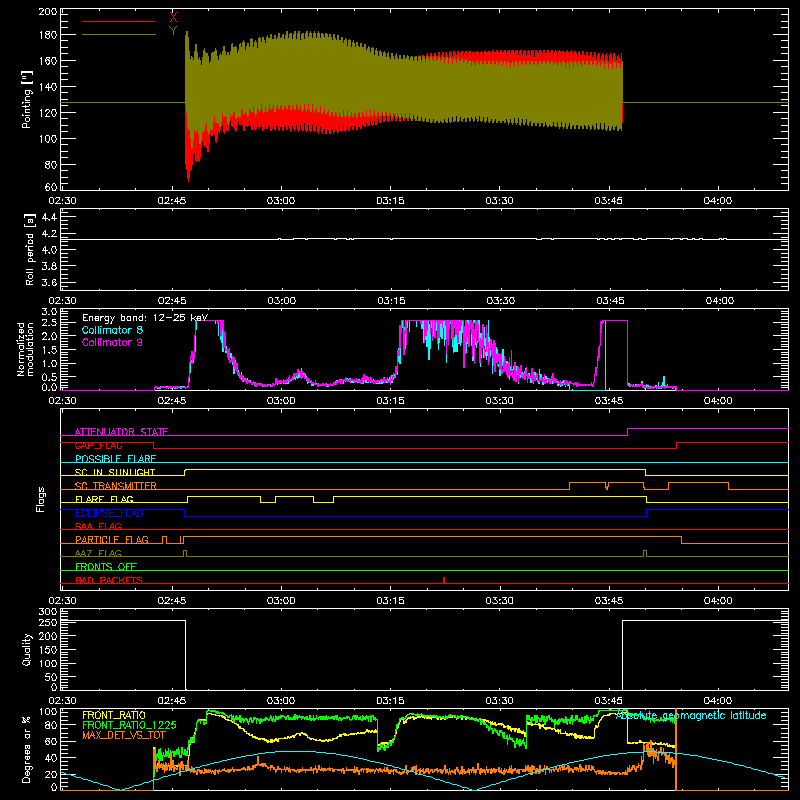
Task: Click the 03:45 tick under modulation plot
Action: point(609,401)
